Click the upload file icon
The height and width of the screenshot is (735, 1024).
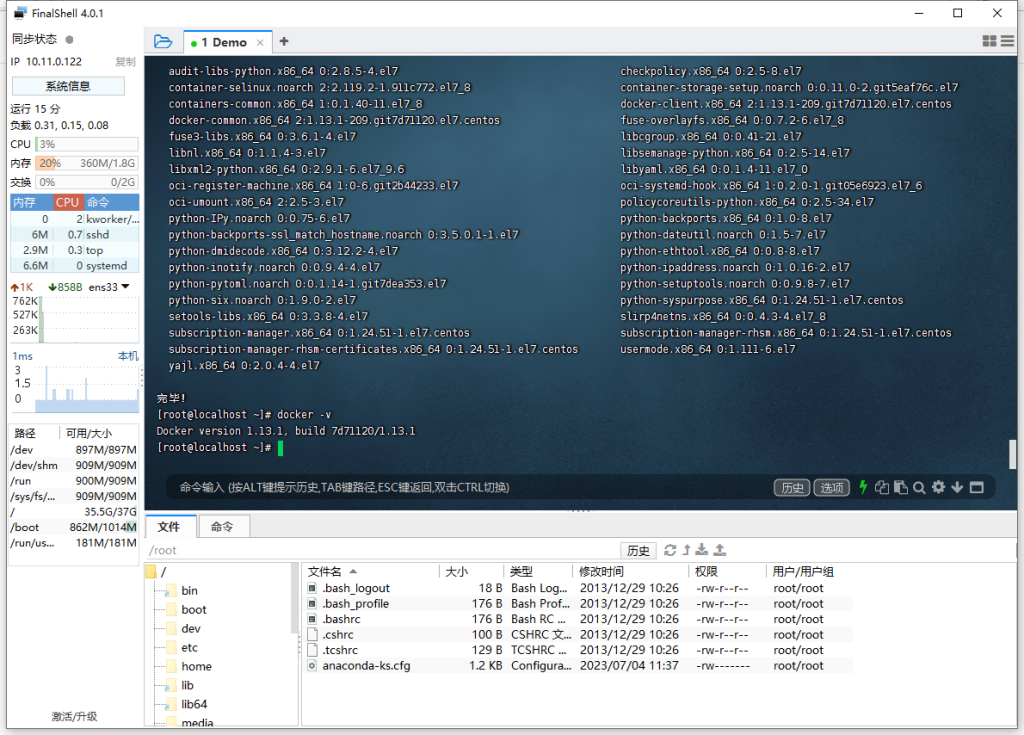point(720,550)
